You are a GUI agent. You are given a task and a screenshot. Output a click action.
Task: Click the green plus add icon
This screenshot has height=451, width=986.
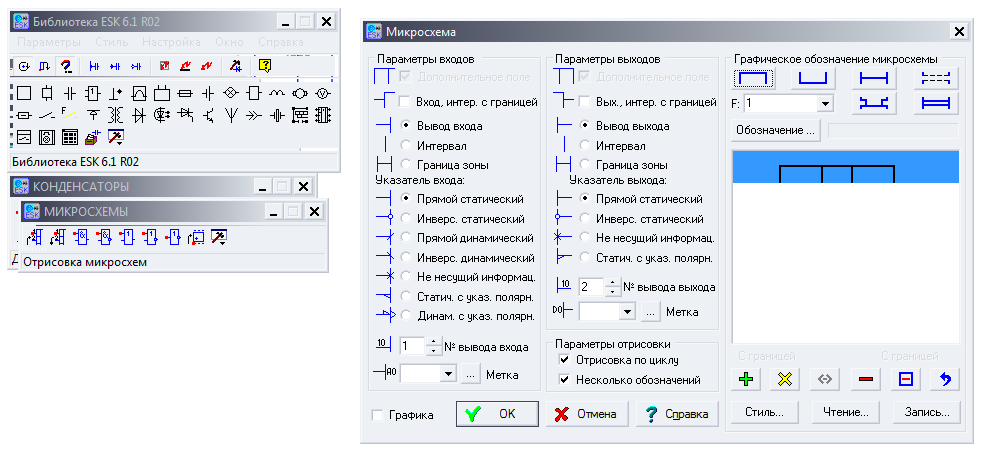coord(745,379)
